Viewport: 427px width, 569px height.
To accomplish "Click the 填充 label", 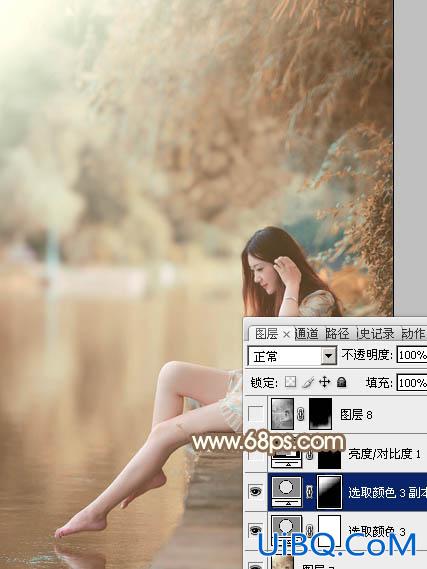I will (x=379, y=382).
